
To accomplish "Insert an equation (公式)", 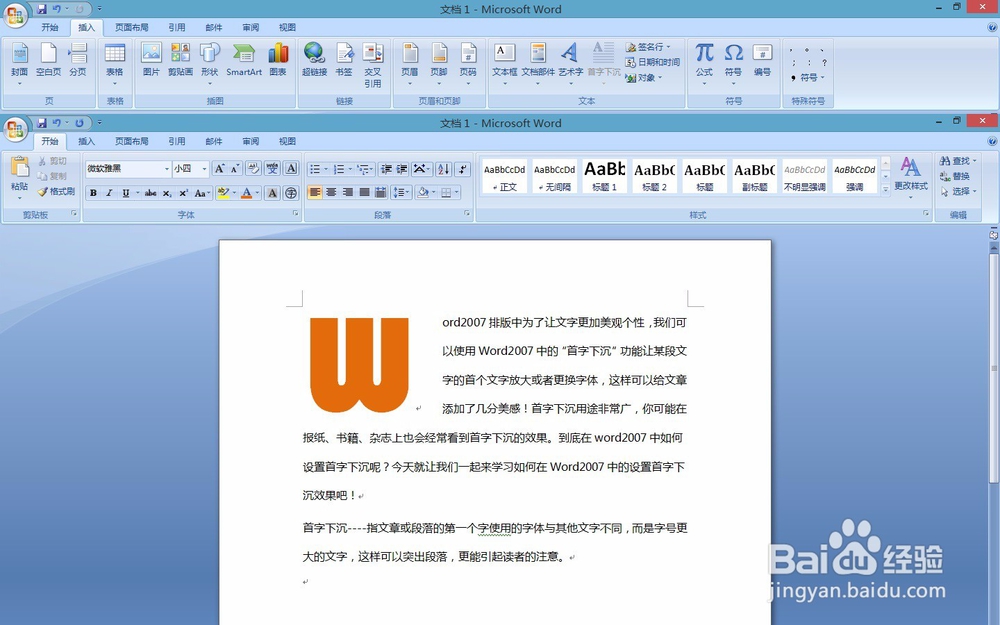I will click(704, 64).
